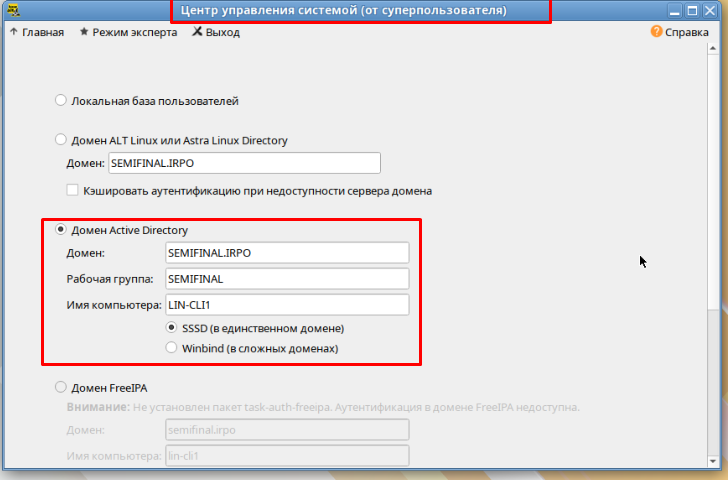Choose Домен ALT Linux или Astra Linux Directory

click(x=61, y=140)
